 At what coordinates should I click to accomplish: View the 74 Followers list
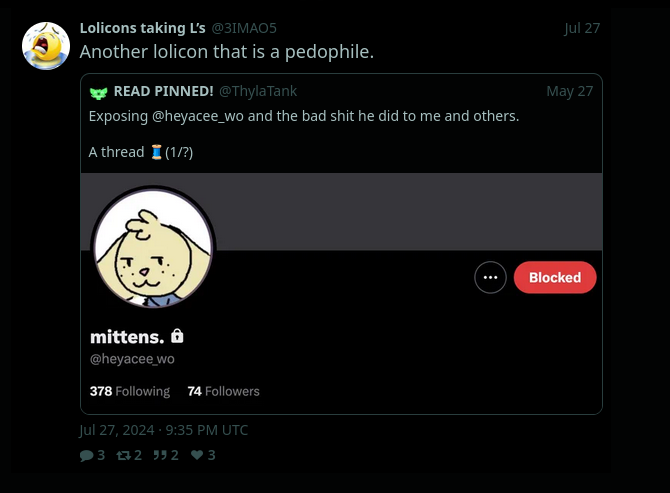click(x=223, y=391)
